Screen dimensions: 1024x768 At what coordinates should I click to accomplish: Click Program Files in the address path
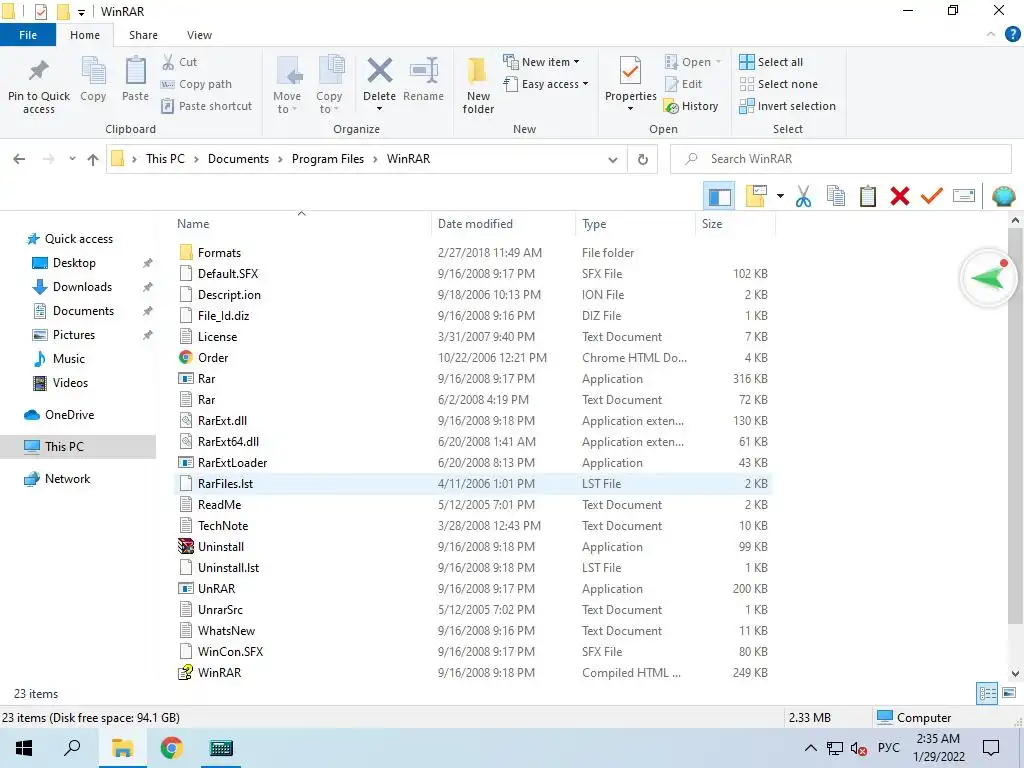point(328,159)
